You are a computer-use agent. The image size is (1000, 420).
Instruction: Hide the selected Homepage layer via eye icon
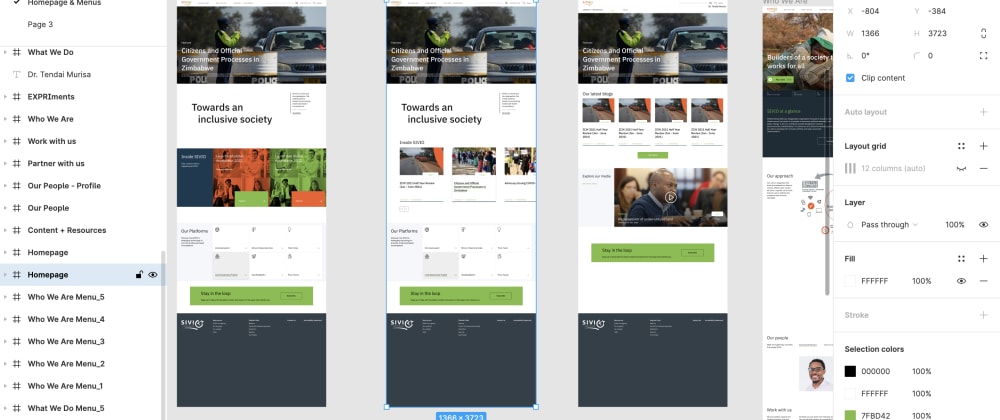pos(153,275)
